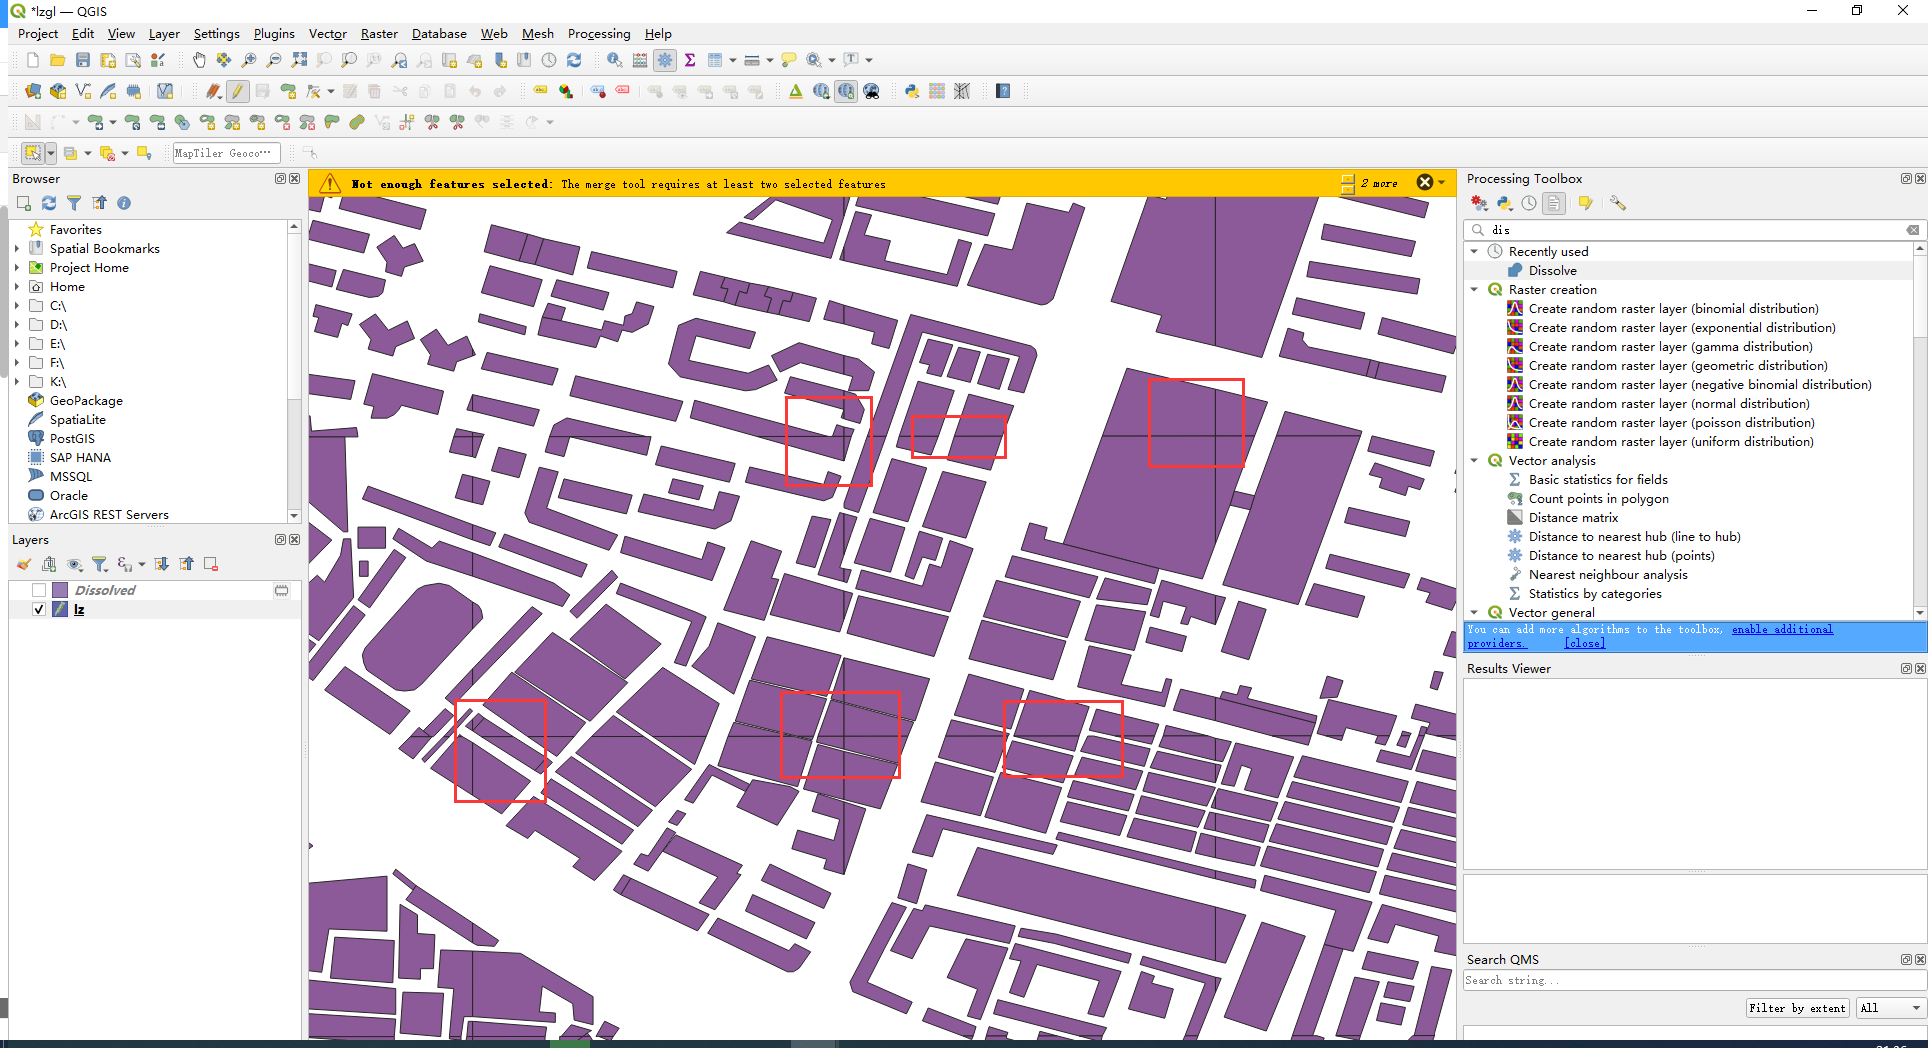The width and height of the screenshot is (1928, 1048).
Task: Click Zoom Full extent icon
Action: click(299, 60)
